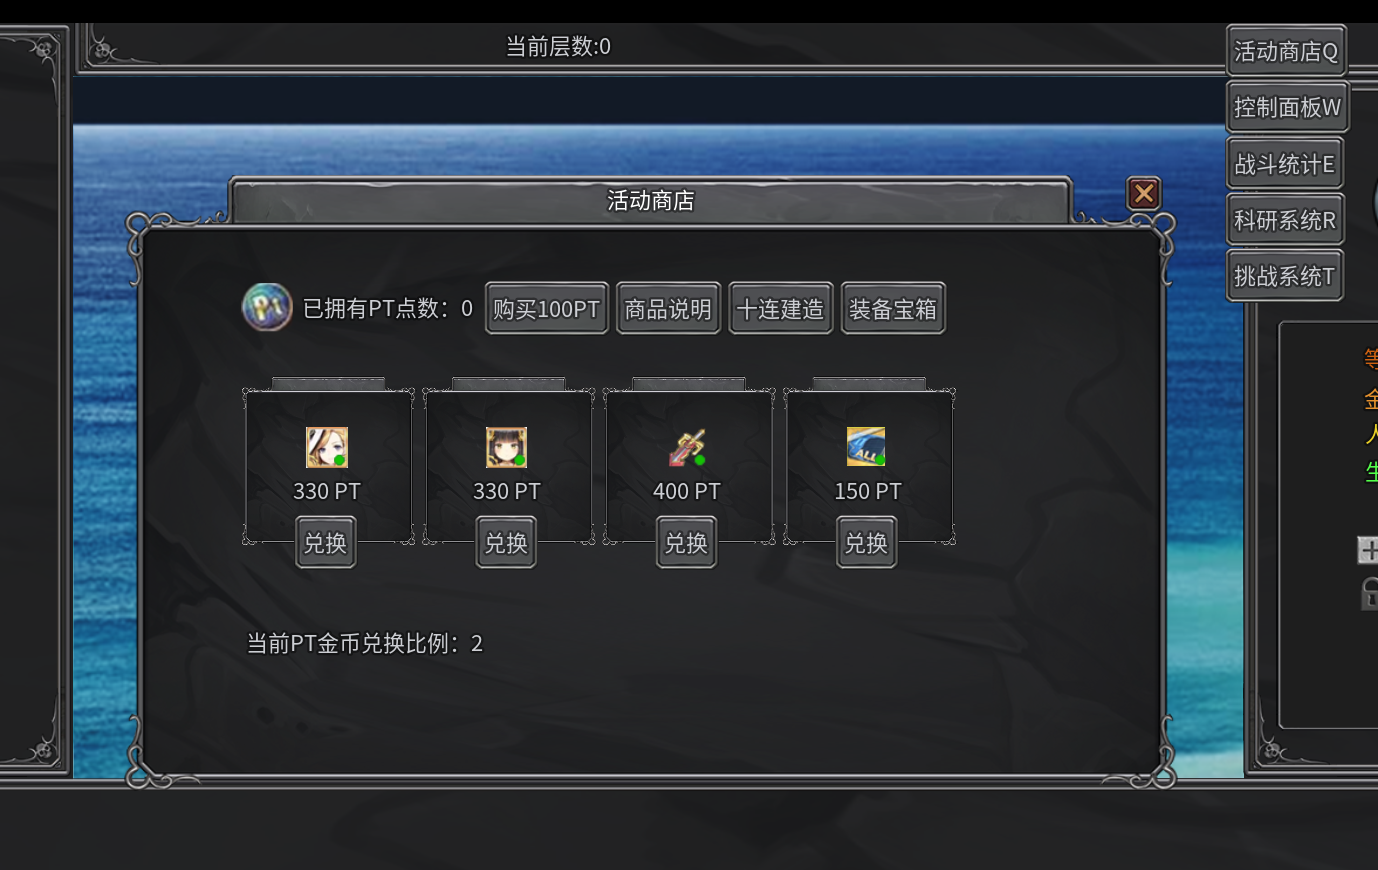
Task: Open 商品说明 item description
Action: pos(668,308)
